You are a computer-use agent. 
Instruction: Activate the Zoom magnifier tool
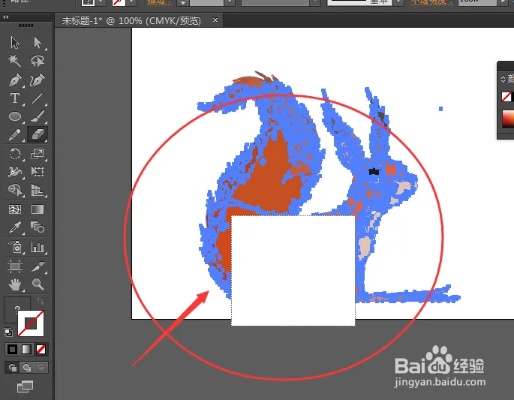coord(37,284)
